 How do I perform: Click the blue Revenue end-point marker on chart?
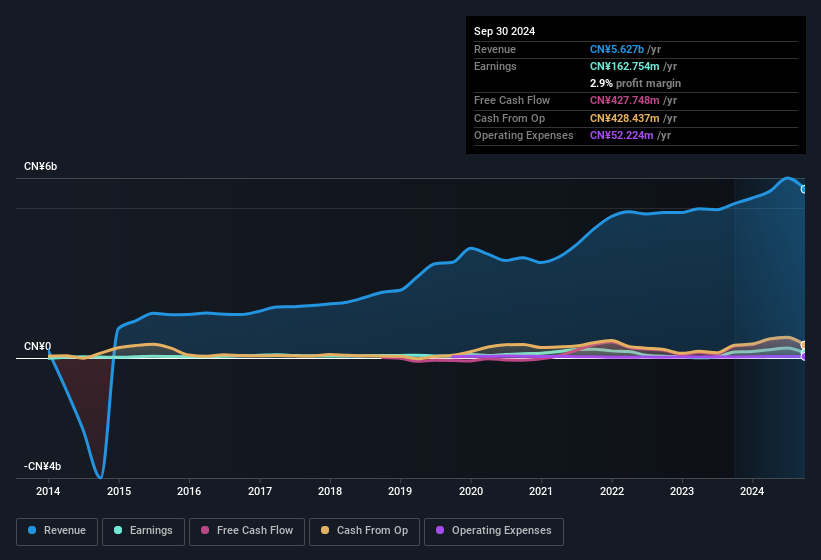804,189
